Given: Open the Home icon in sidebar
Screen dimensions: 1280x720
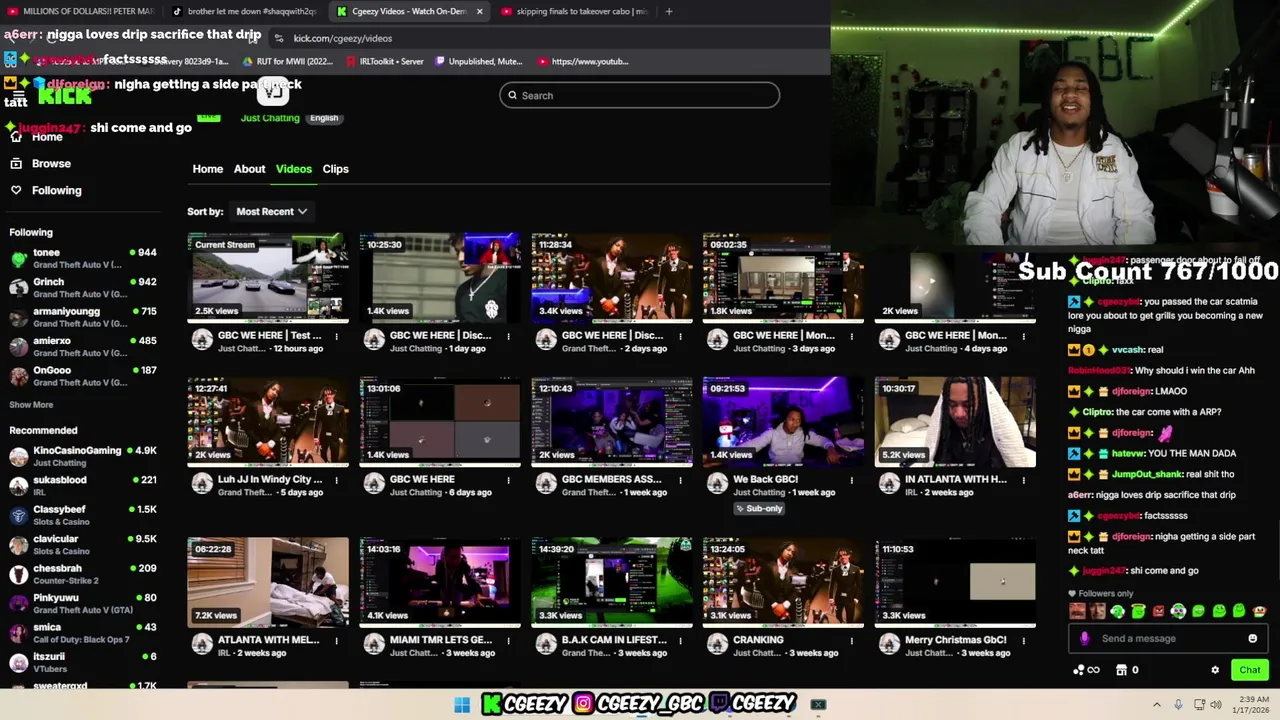Looking at the screenshot, I should (16, 137).
